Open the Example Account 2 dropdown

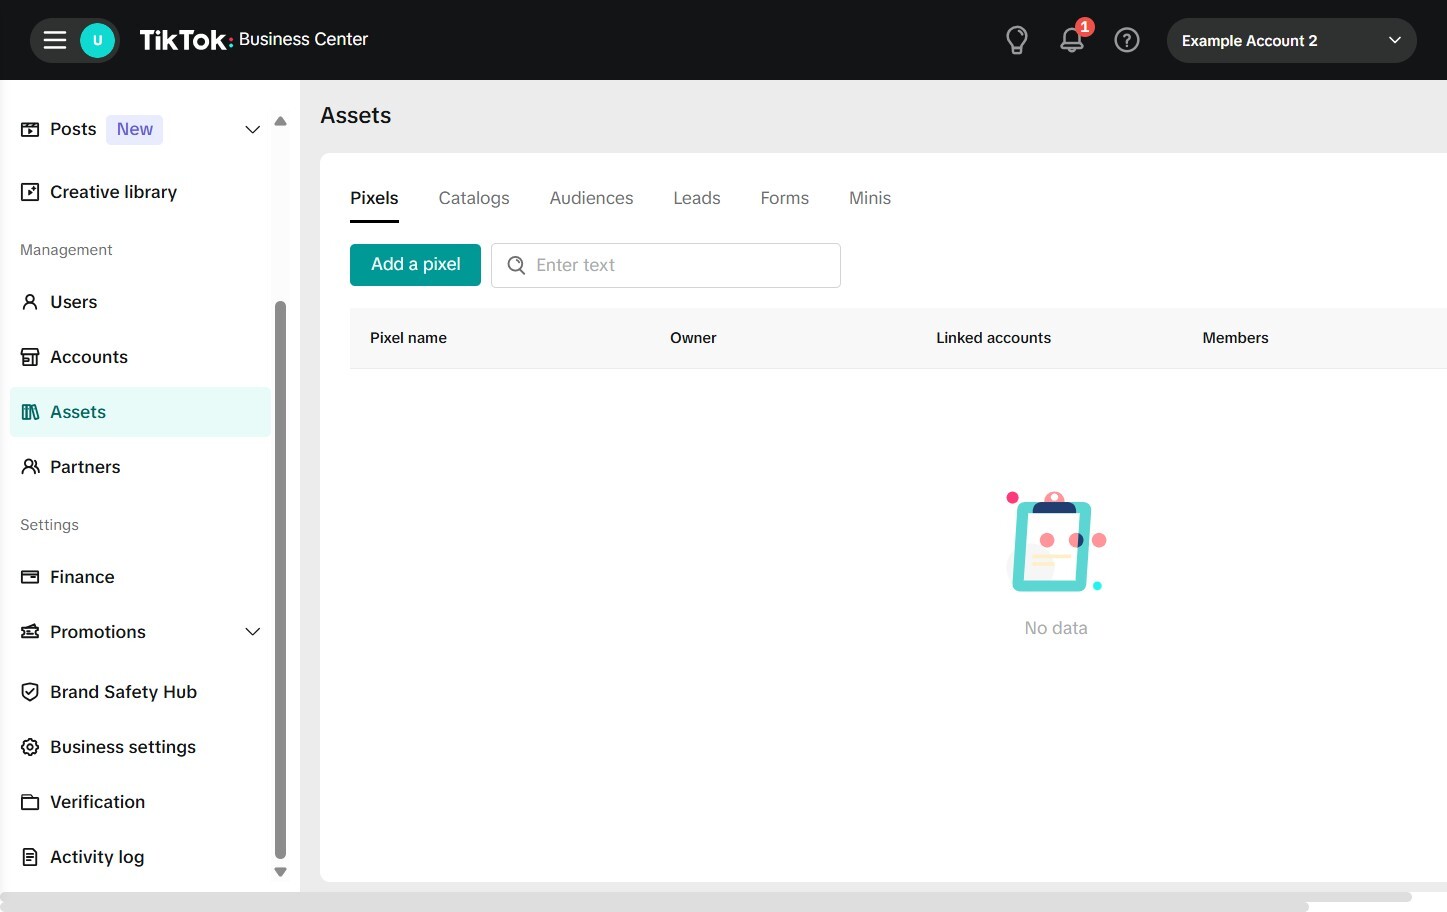1290,41
